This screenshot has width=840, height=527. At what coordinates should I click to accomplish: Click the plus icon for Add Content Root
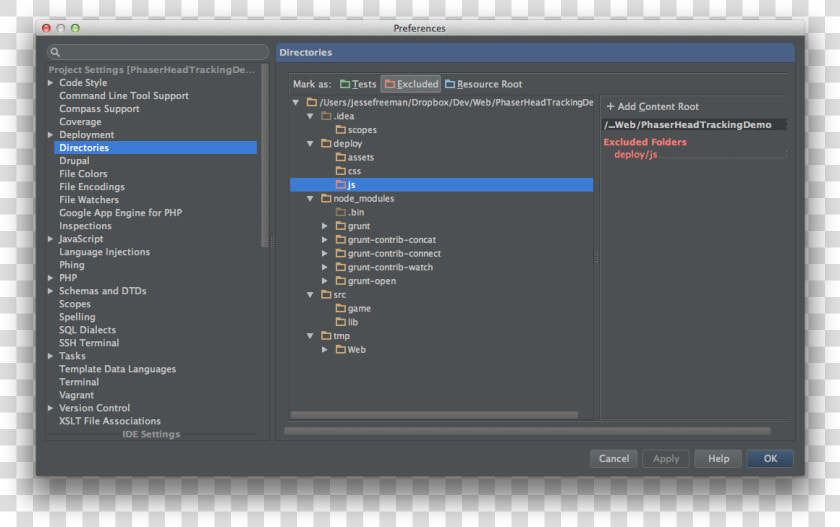click(x=610, y=107)
